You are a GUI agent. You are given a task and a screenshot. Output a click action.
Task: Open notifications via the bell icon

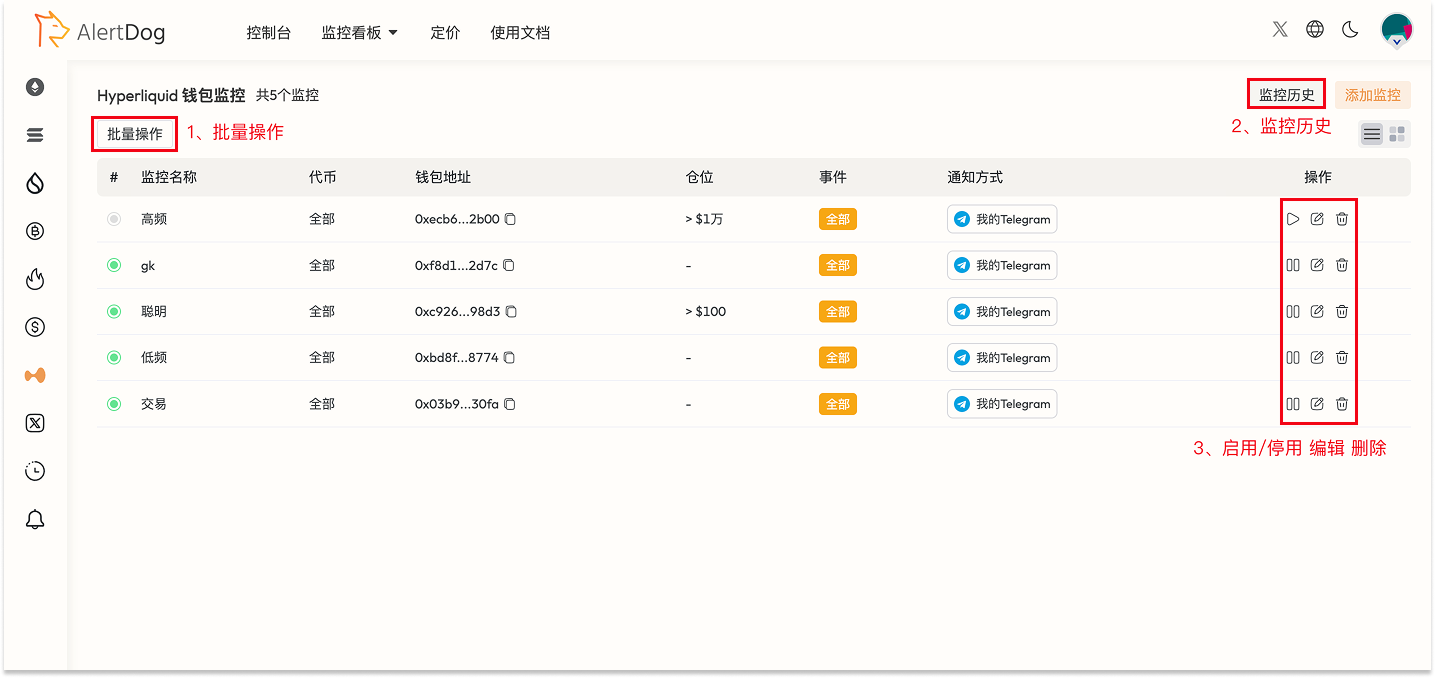pos(35,518)
